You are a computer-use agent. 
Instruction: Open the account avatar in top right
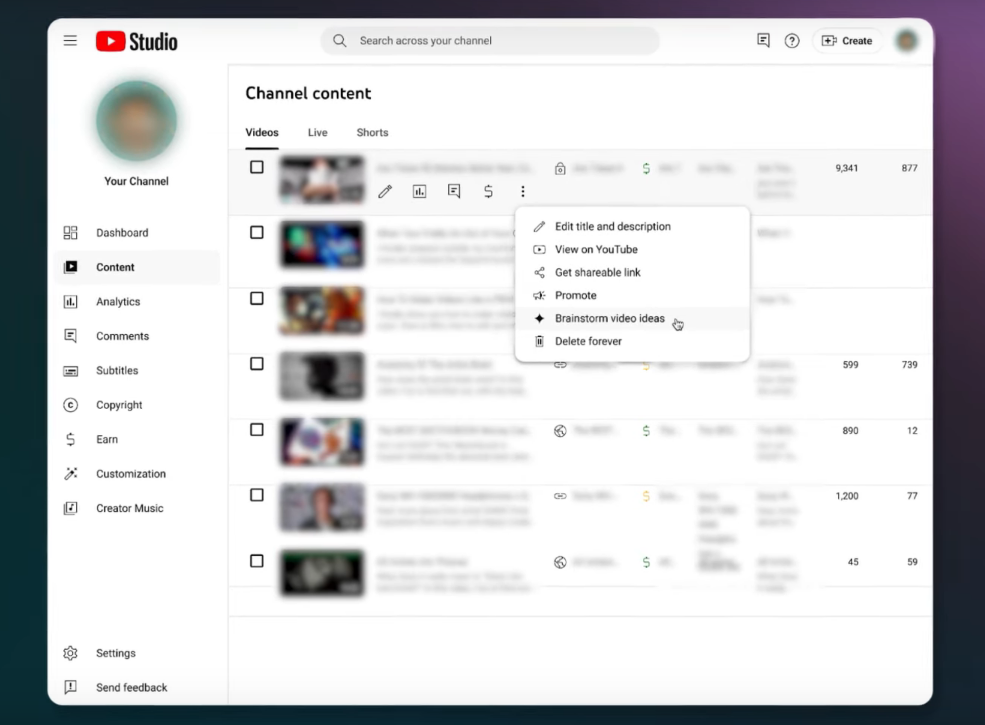coord(906,41)
